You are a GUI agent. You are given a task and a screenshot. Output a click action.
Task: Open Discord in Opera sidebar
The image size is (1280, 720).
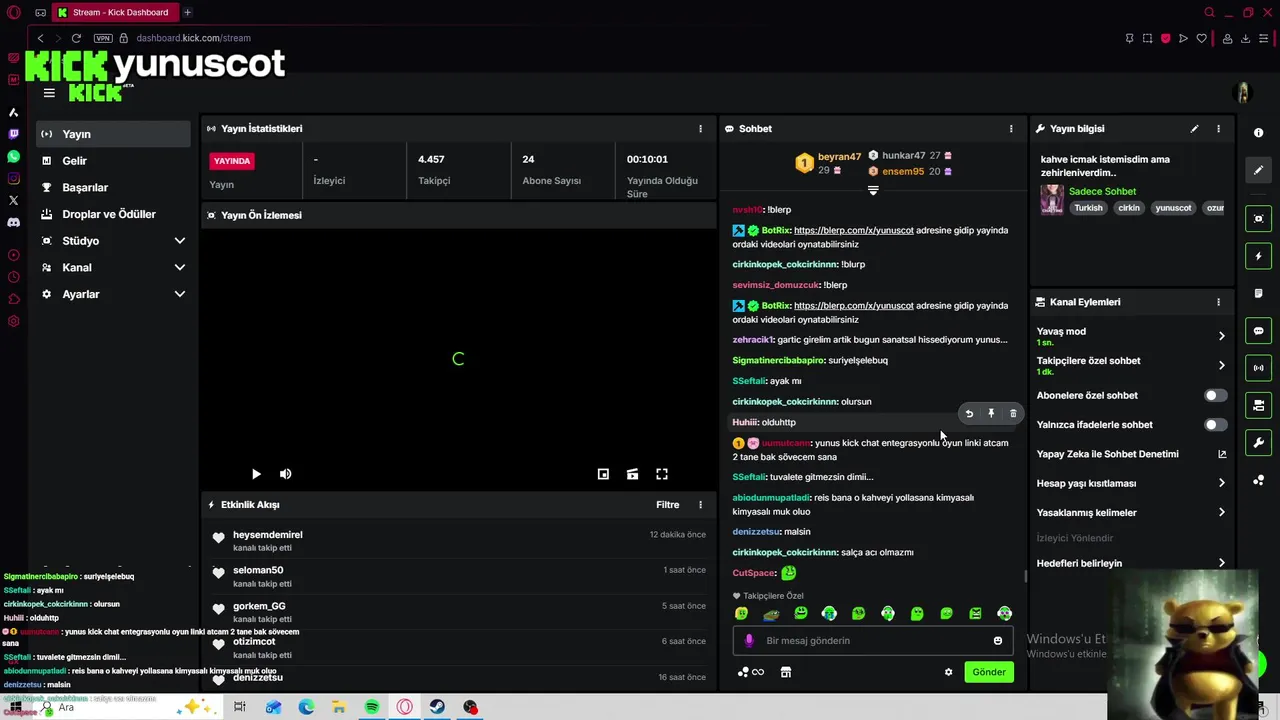click(x=13, y=222)
